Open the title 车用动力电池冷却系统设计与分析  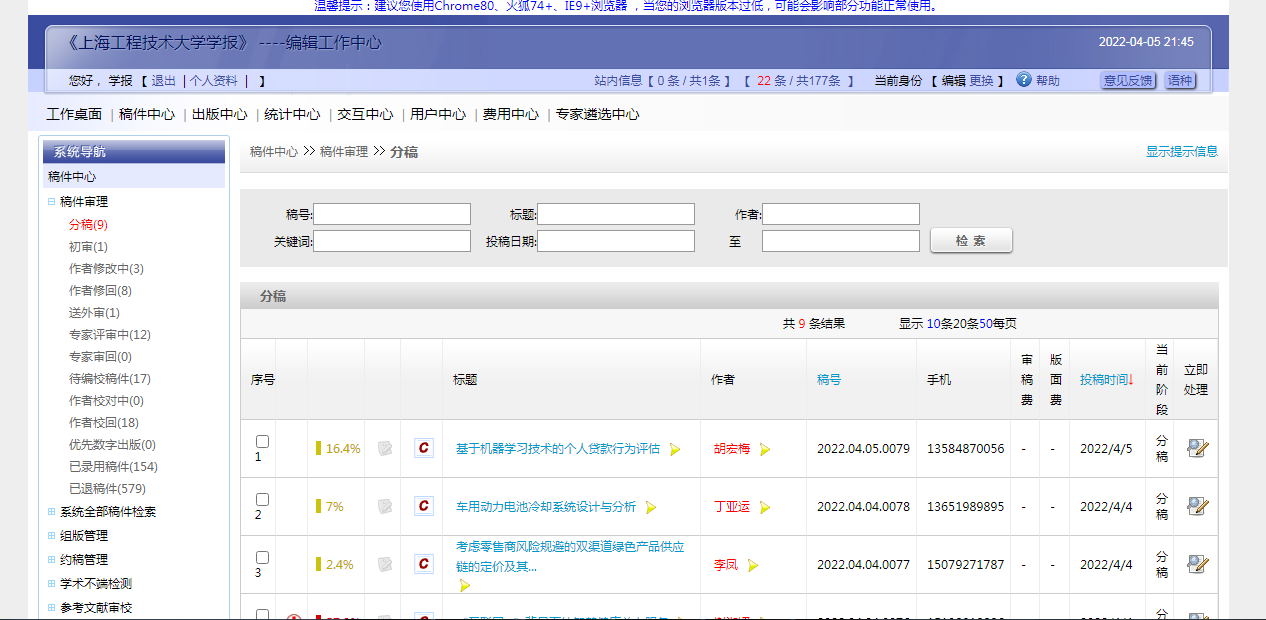pos(546,507)
